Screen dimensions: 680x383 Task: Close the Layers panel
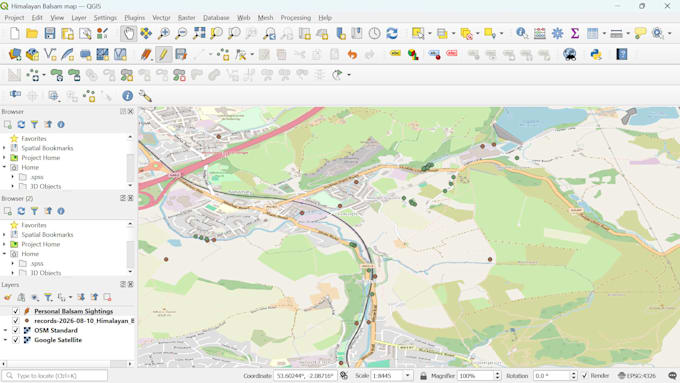(x=131, y=285)
